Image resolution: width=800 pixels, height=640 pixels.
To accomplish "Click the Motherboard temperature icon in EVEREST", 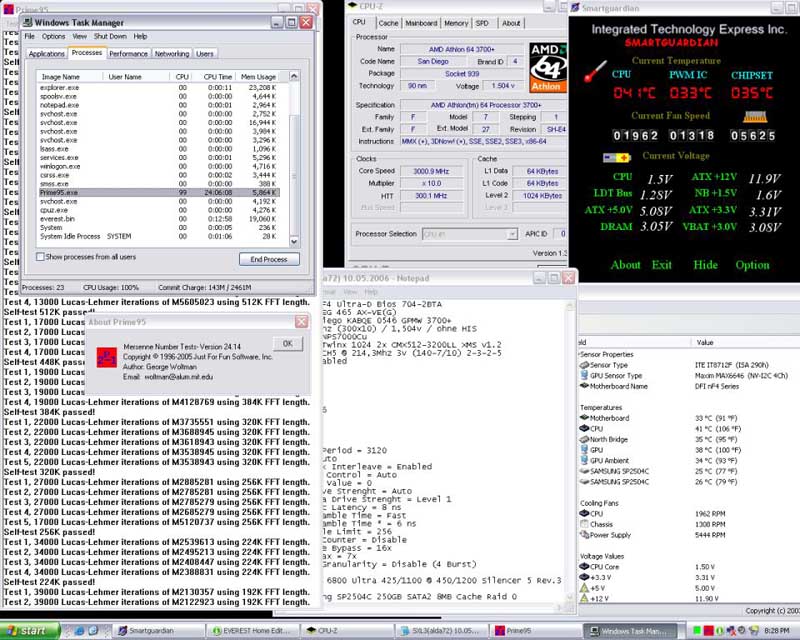I will coord(584,417).
